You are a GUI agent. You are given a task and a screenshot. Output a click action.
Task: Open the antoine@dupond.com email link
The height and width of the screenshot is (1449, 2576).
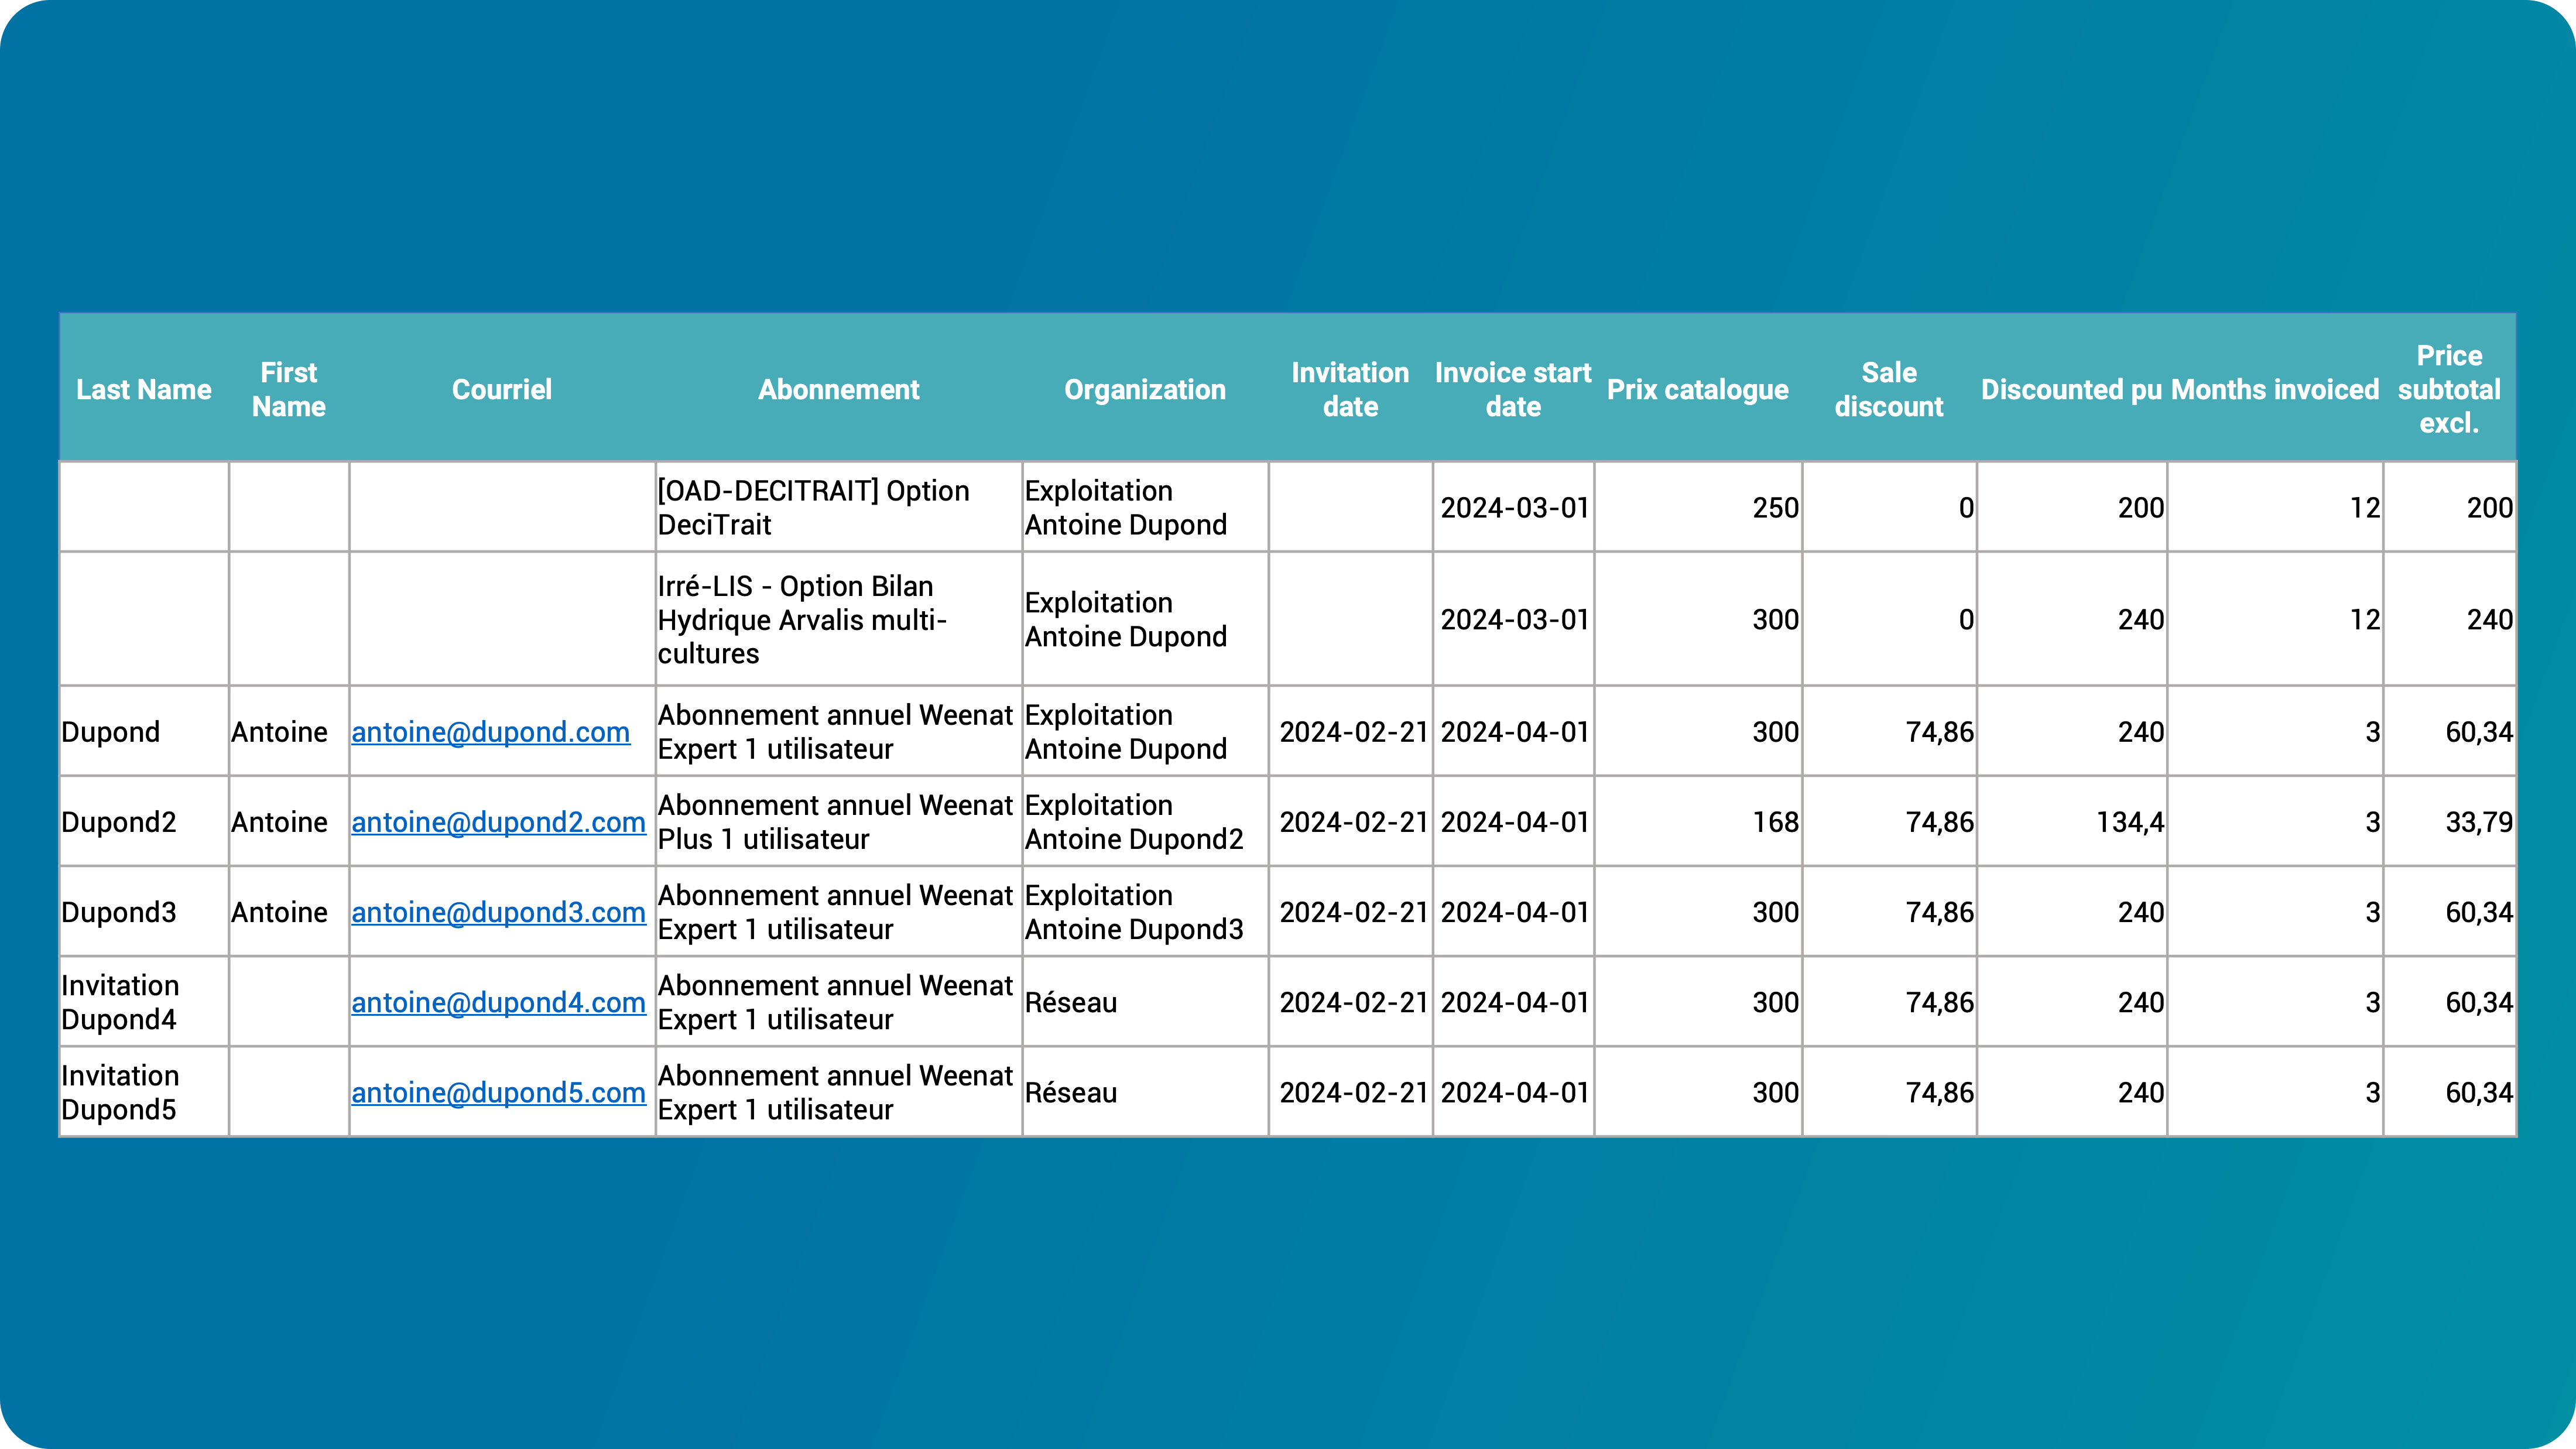pos(490,732)
